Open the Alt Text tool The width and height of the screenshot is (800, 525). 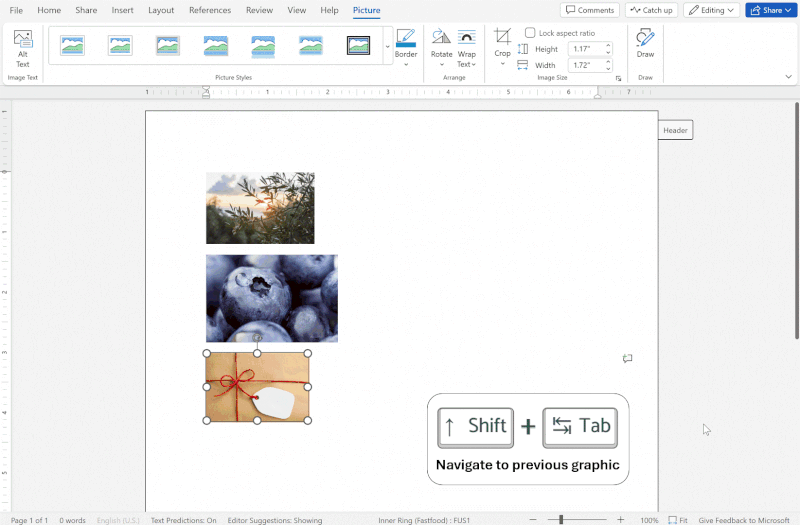coord(22,47)
